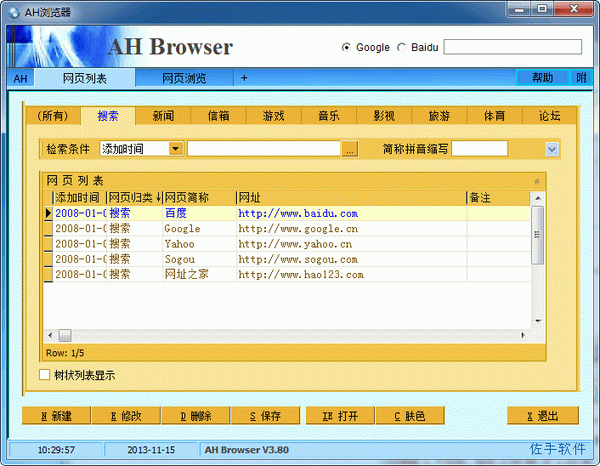Click the 附 button
The image size is (600, 466).
point(581,78)
